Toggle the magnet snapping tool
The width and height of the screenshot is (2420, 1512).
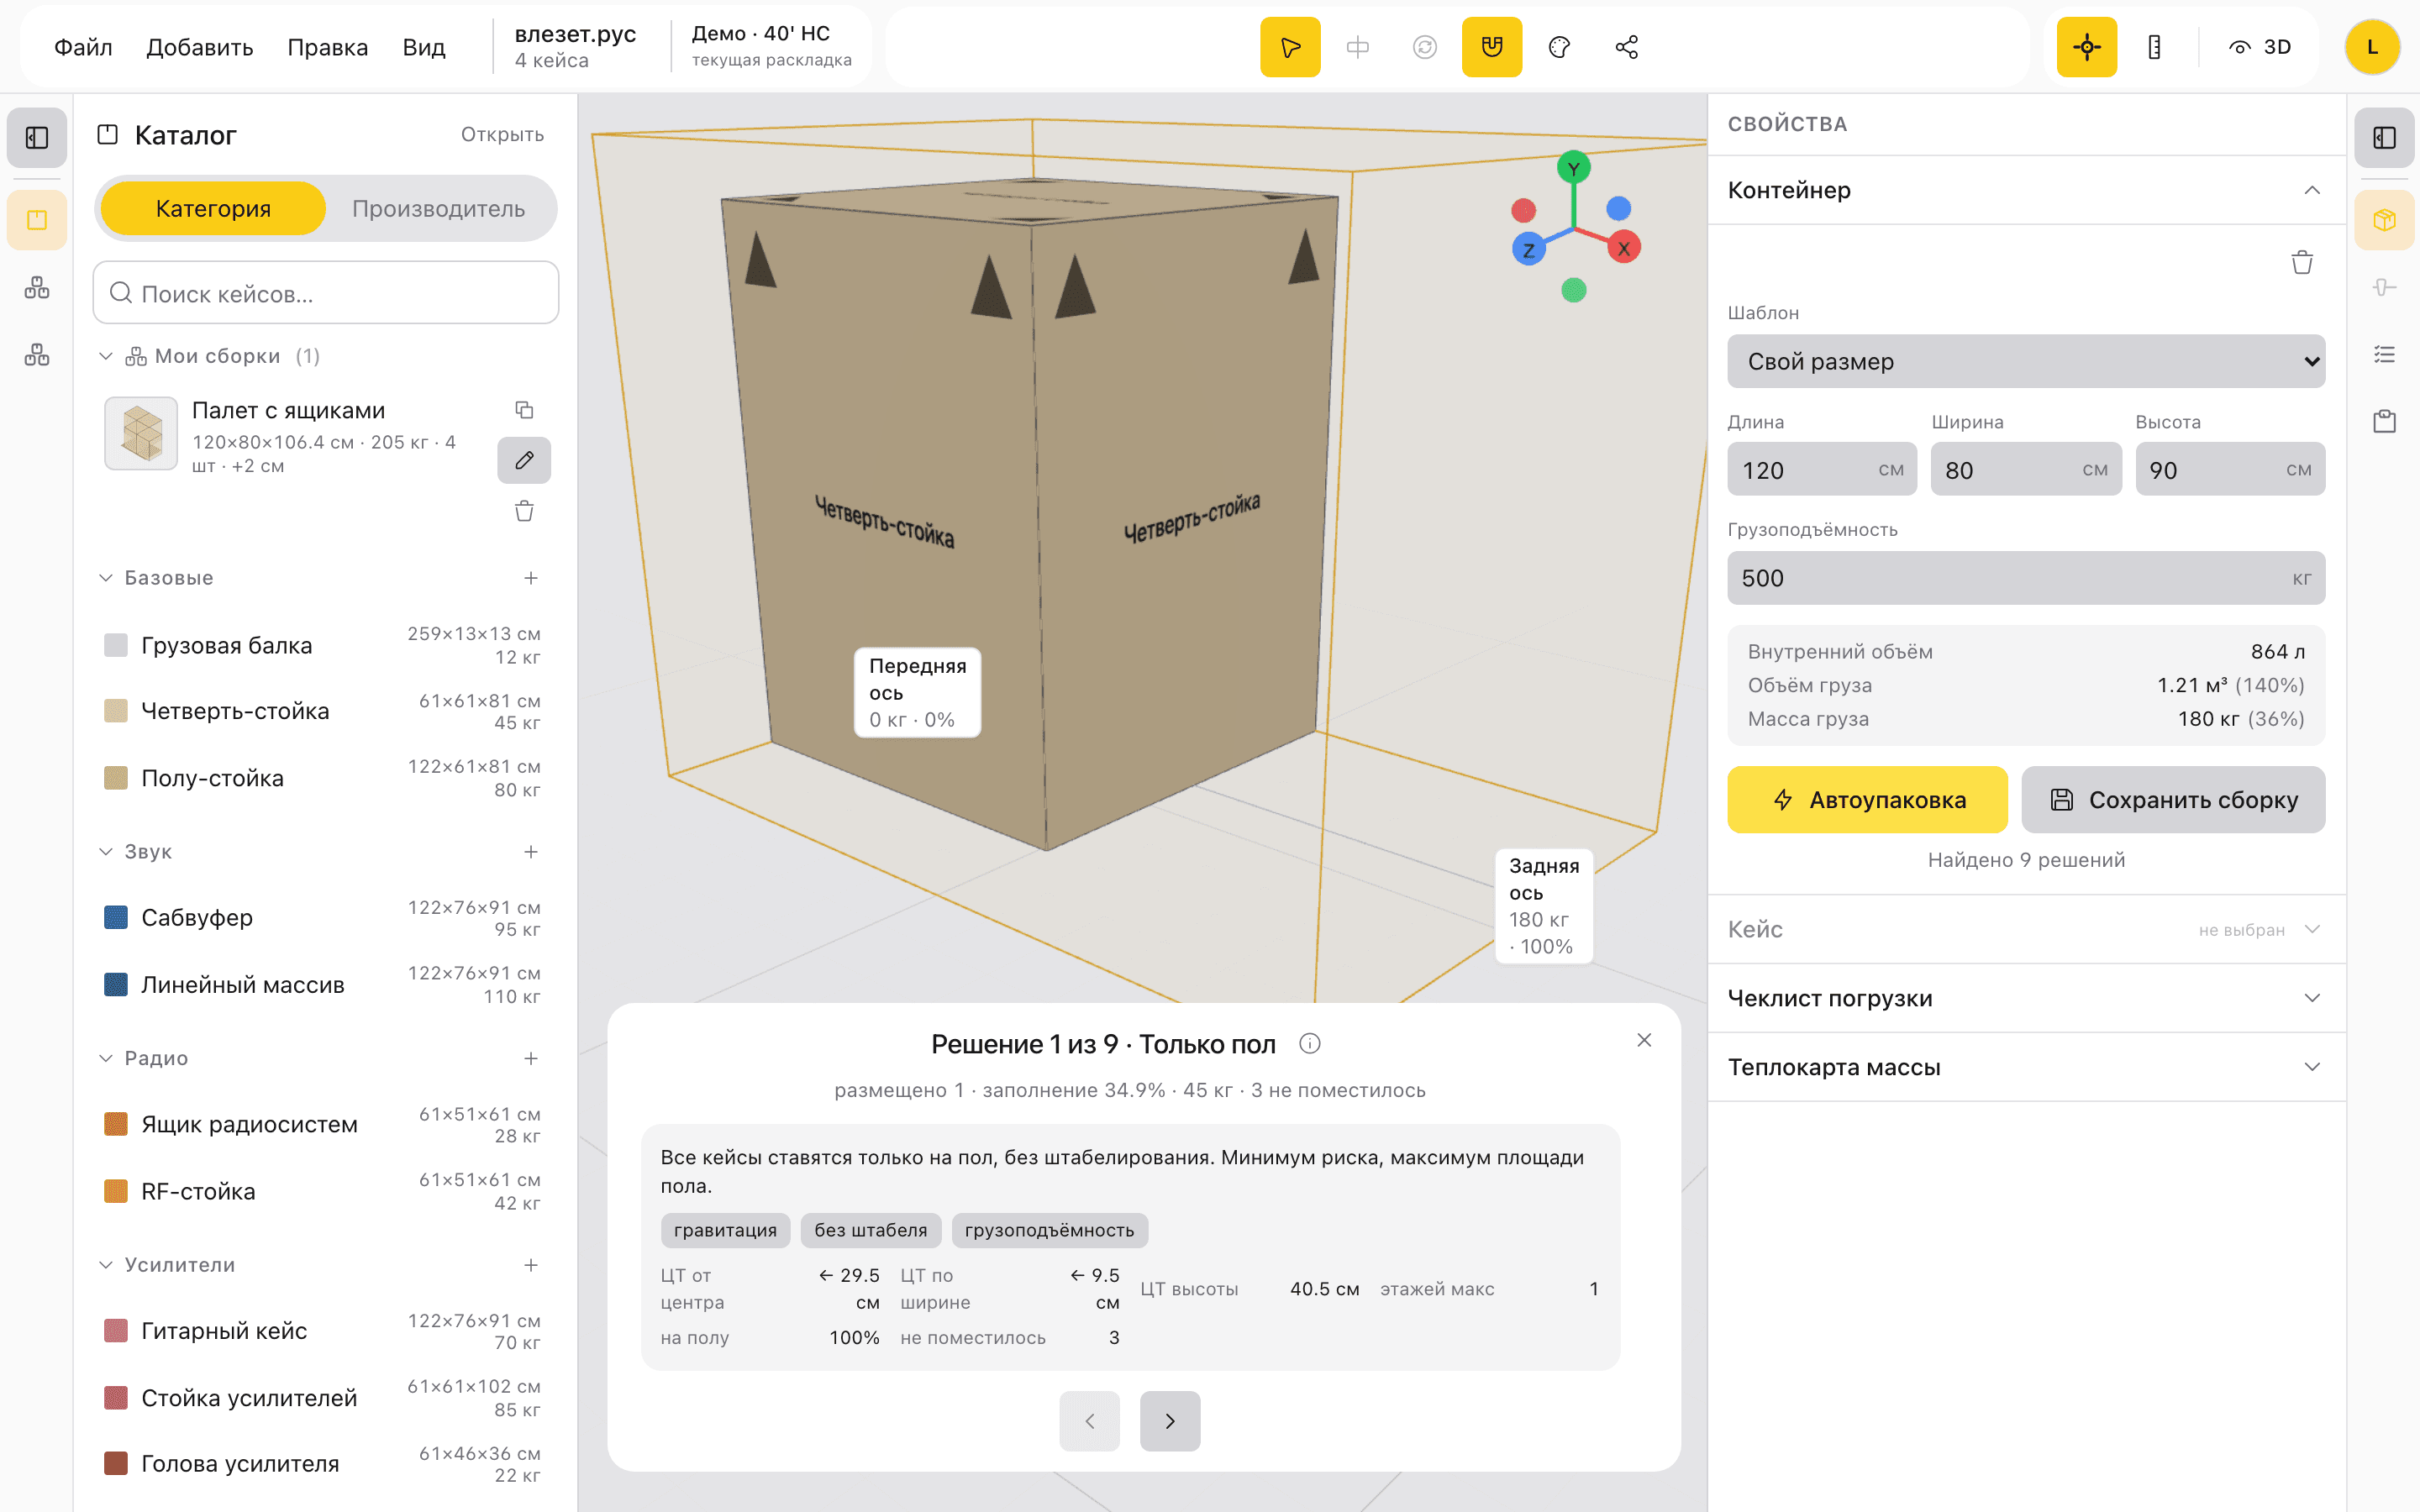[1491, 47]
